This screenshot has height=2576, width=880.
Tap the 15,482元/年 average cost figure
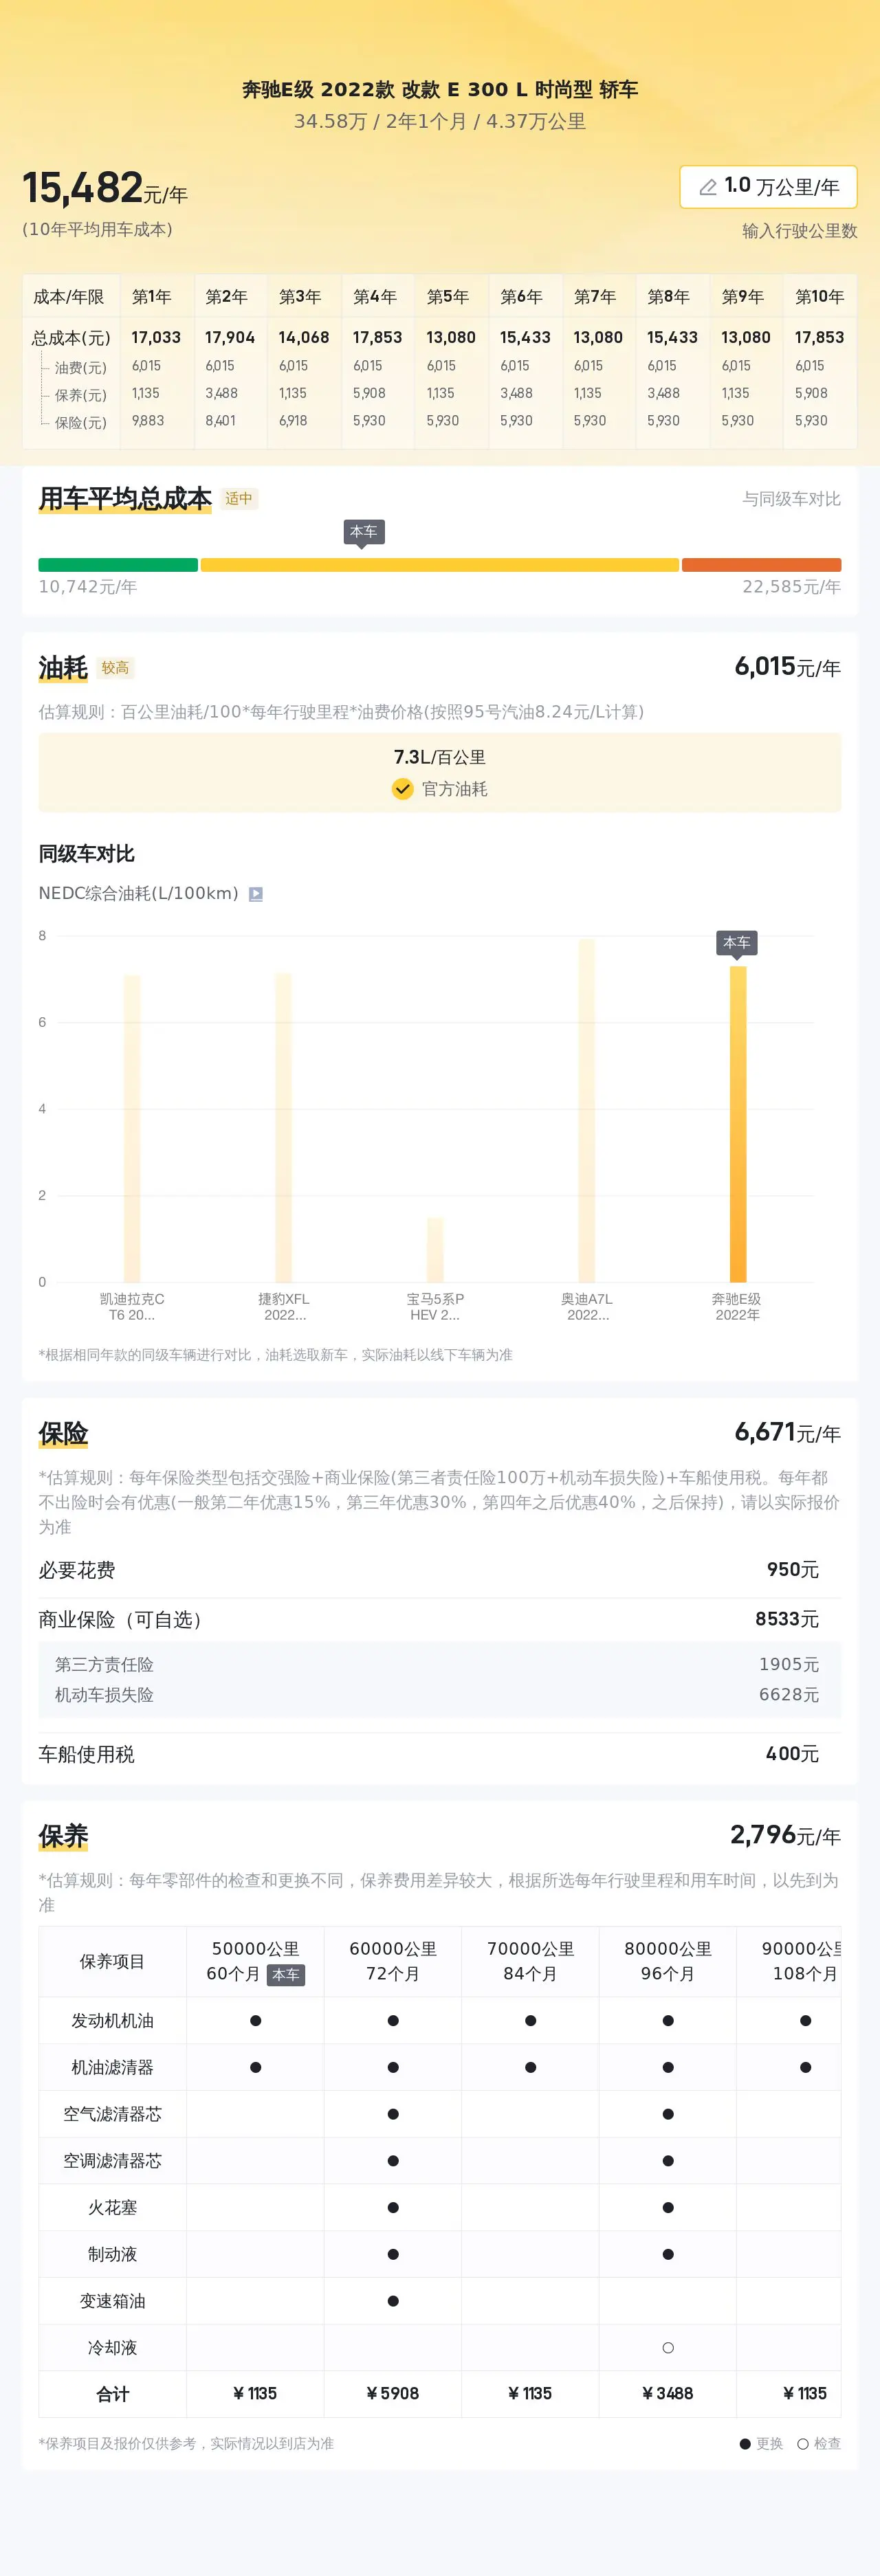tap(105, 188)
